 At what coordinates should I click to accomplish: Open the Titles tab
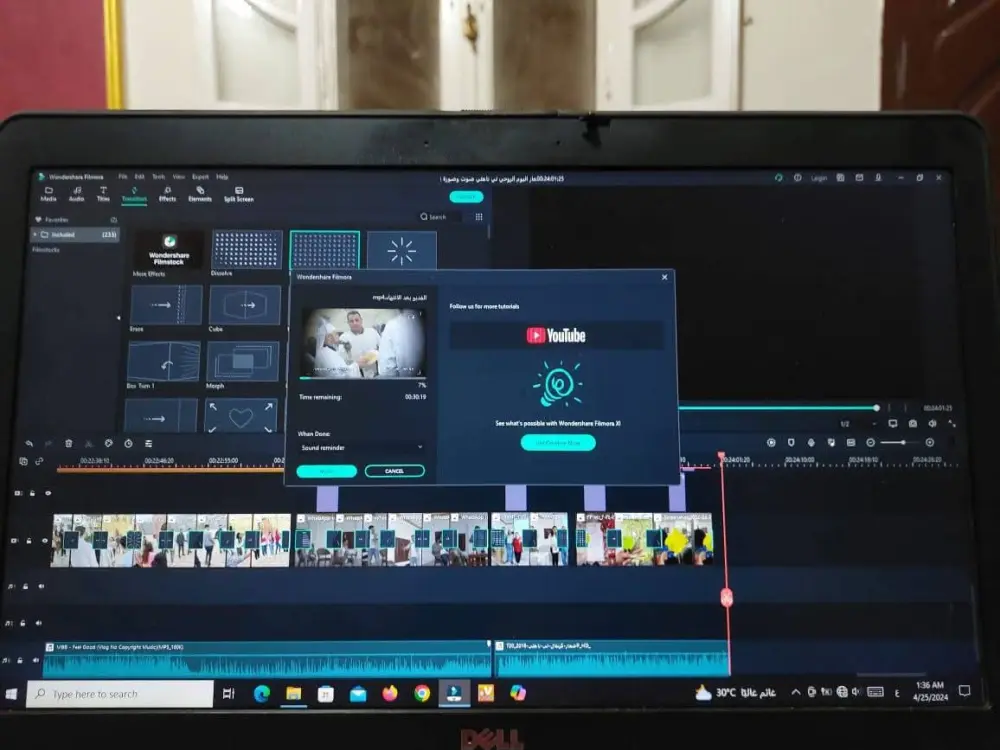(x=103, y=194)
